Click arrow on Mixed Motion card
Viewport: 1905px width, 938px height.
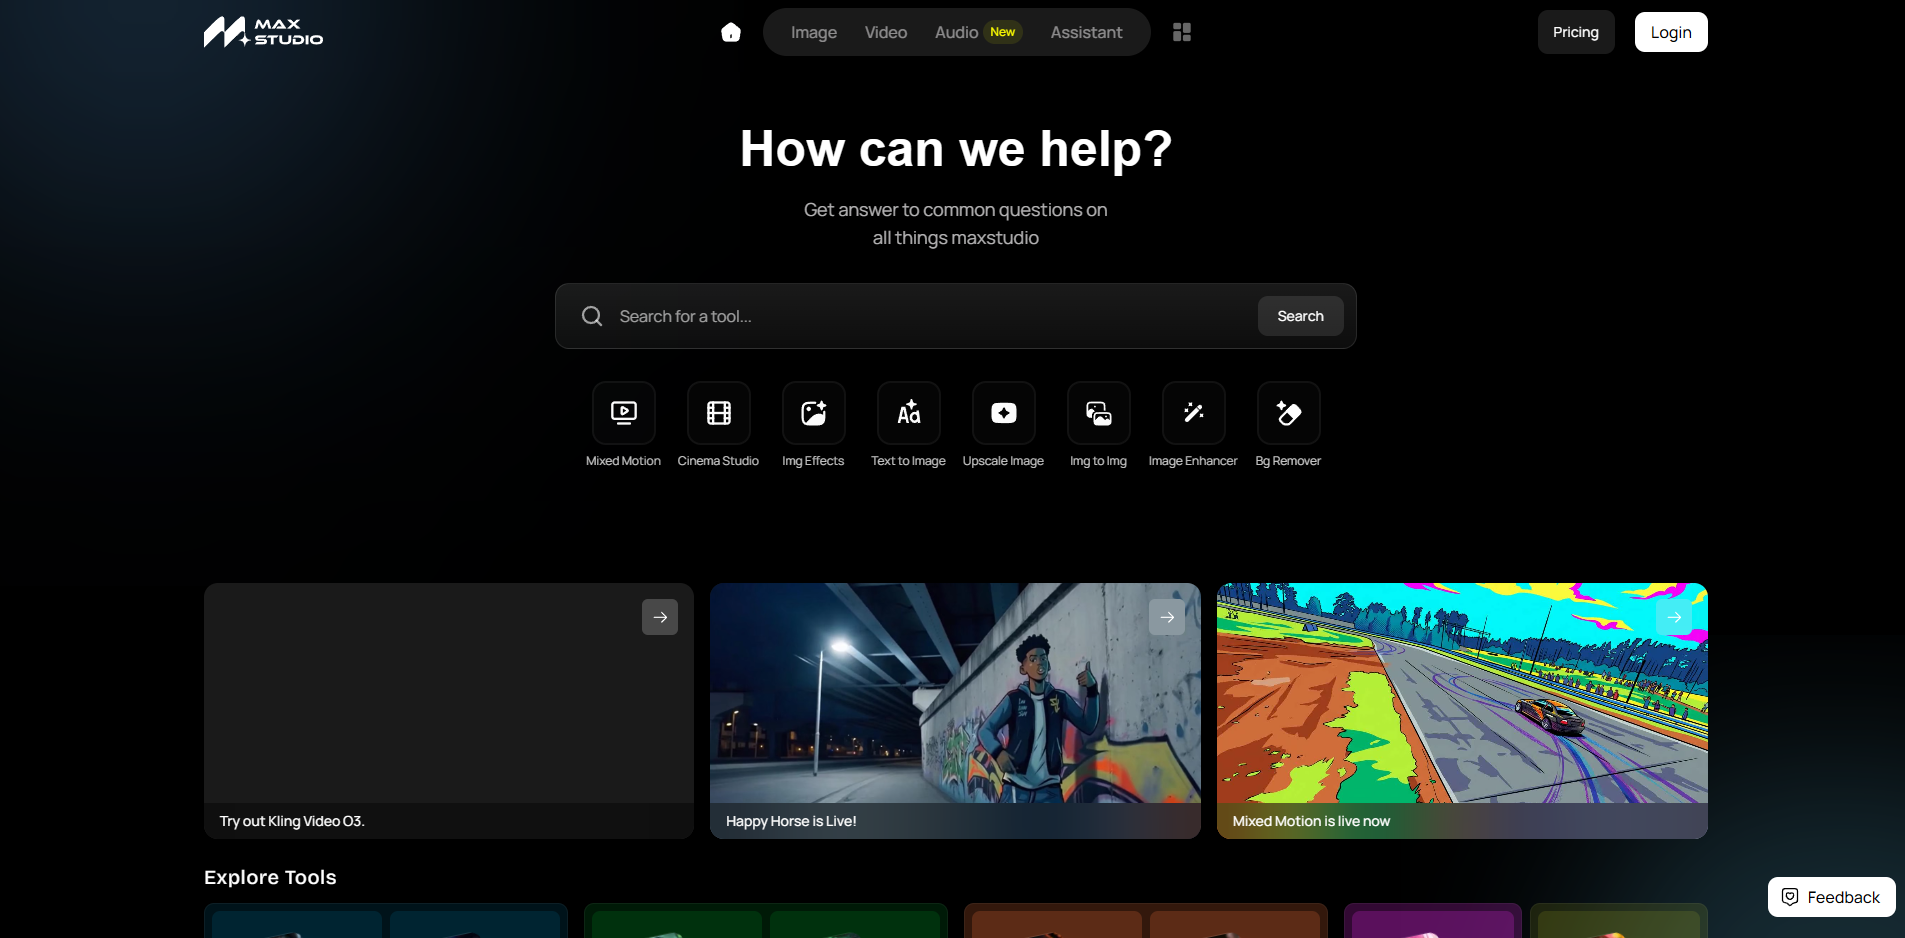(x=1674, y=617)
